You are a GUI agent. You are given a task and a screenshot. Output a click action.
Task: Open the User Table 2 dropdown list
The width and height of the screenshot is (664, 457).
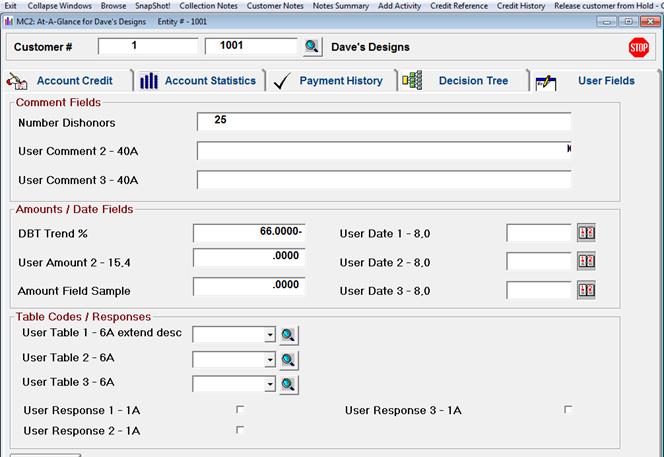270,360
